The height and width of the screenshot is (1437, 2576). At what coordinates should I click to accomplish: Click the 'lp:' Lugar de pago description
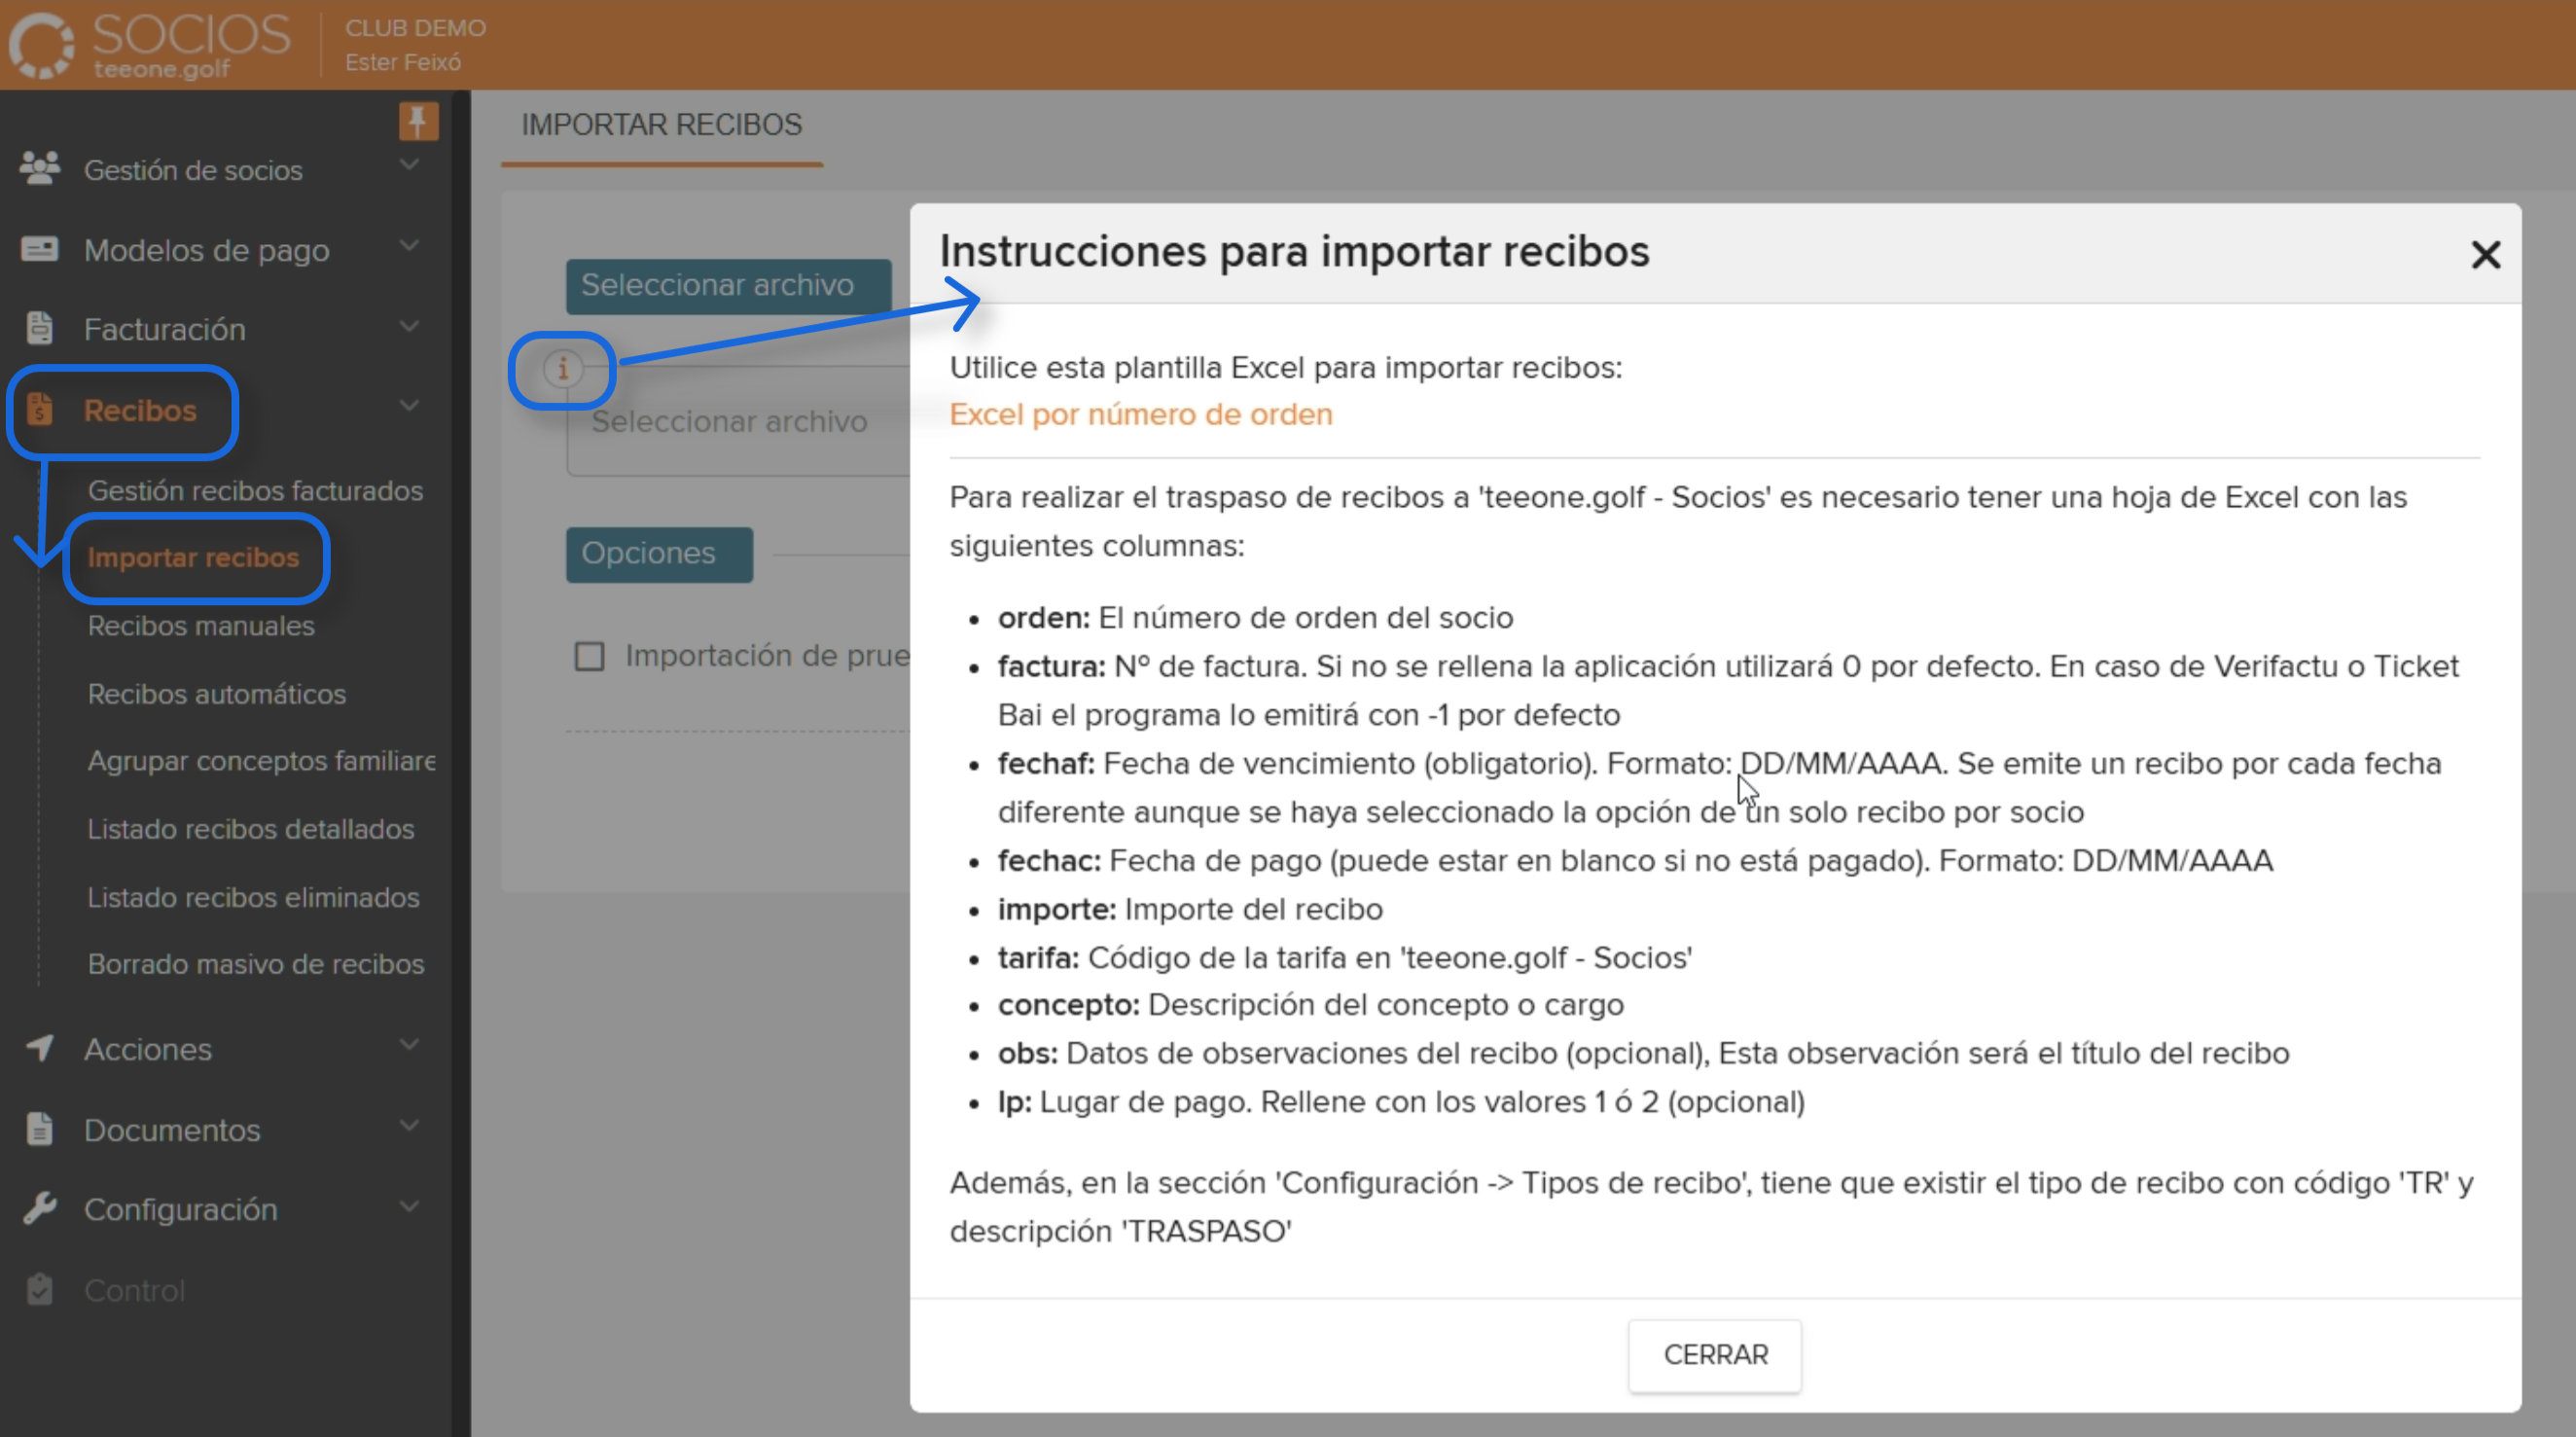coord(1401,1101)
